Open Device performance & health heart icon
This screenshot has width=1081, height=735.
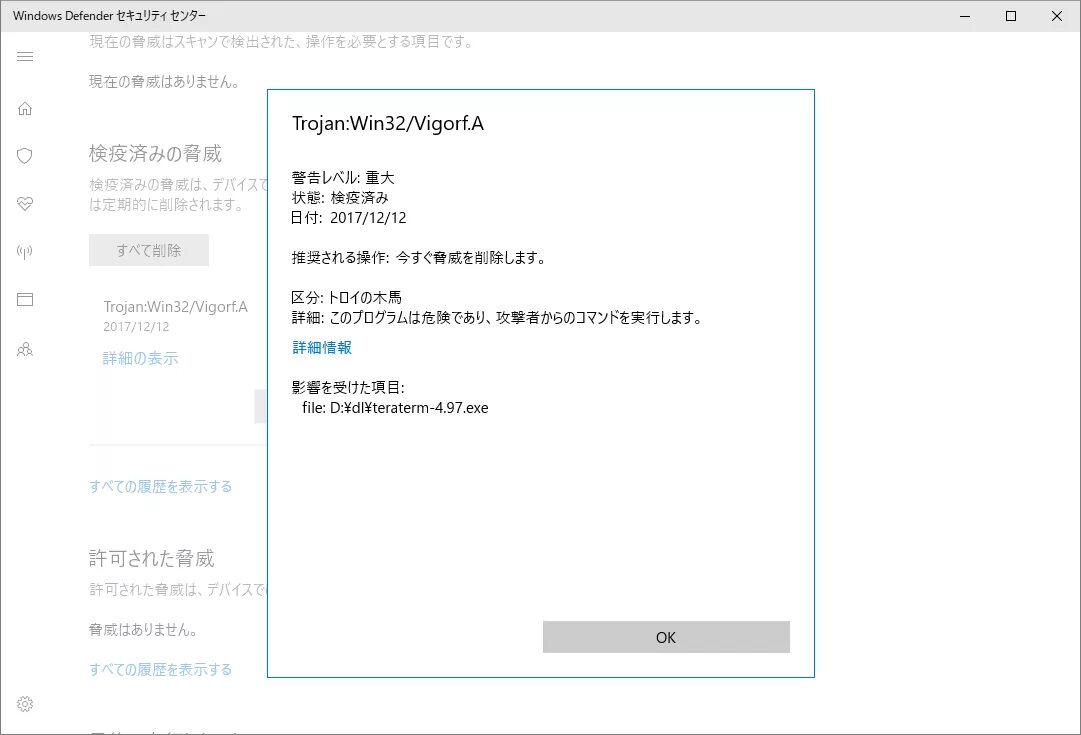coord(25,204)
